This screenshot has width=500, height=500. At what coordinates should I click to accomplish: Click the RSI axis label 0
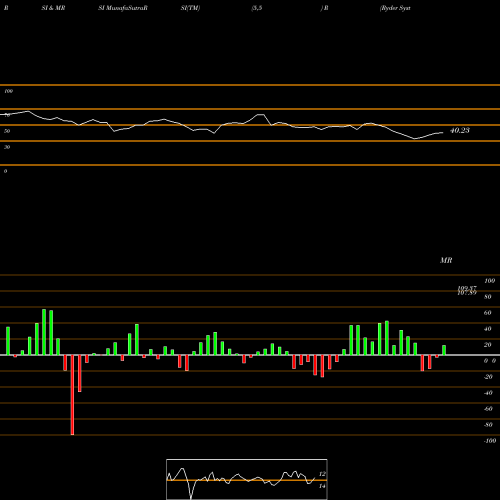[5, 171]
